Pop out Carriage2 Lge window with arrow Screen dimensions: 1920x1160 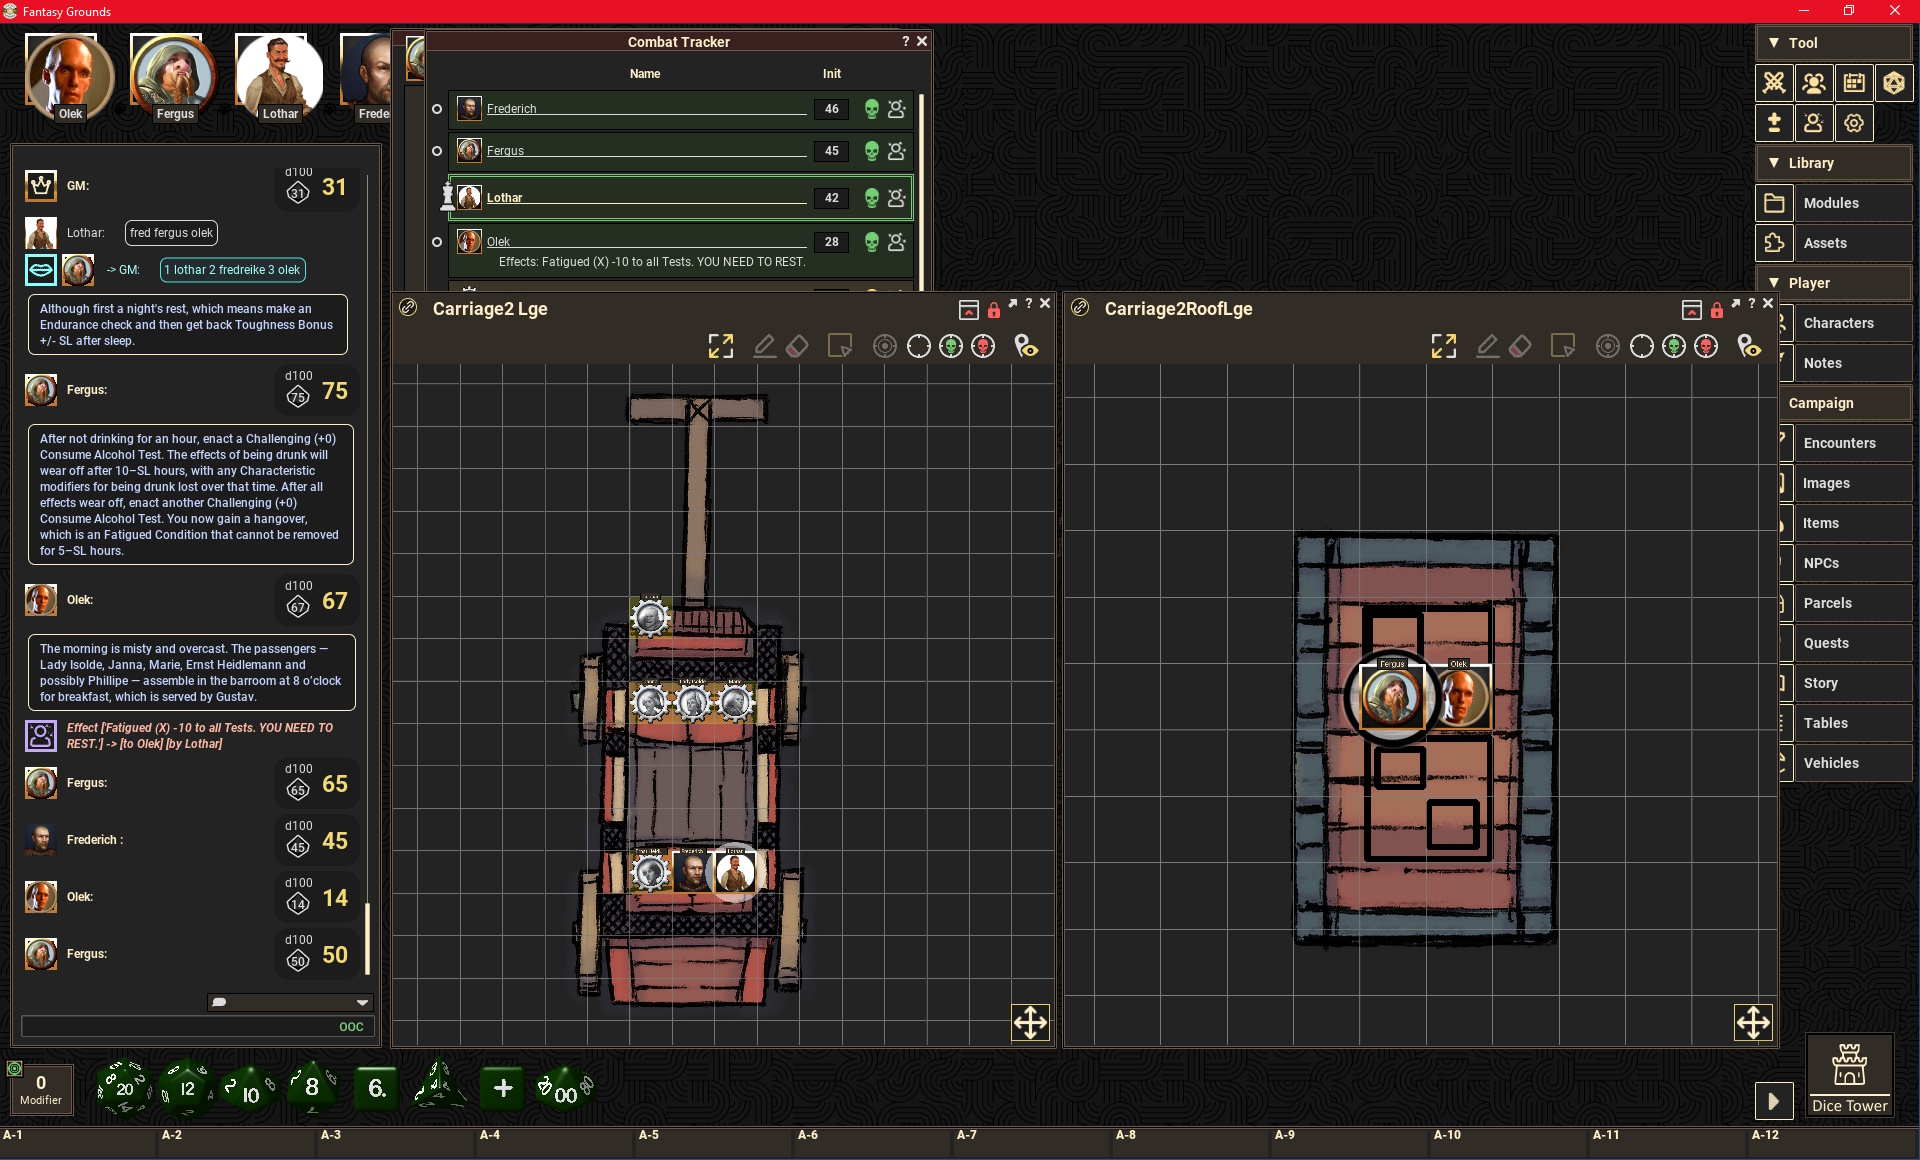[1013, 303]
